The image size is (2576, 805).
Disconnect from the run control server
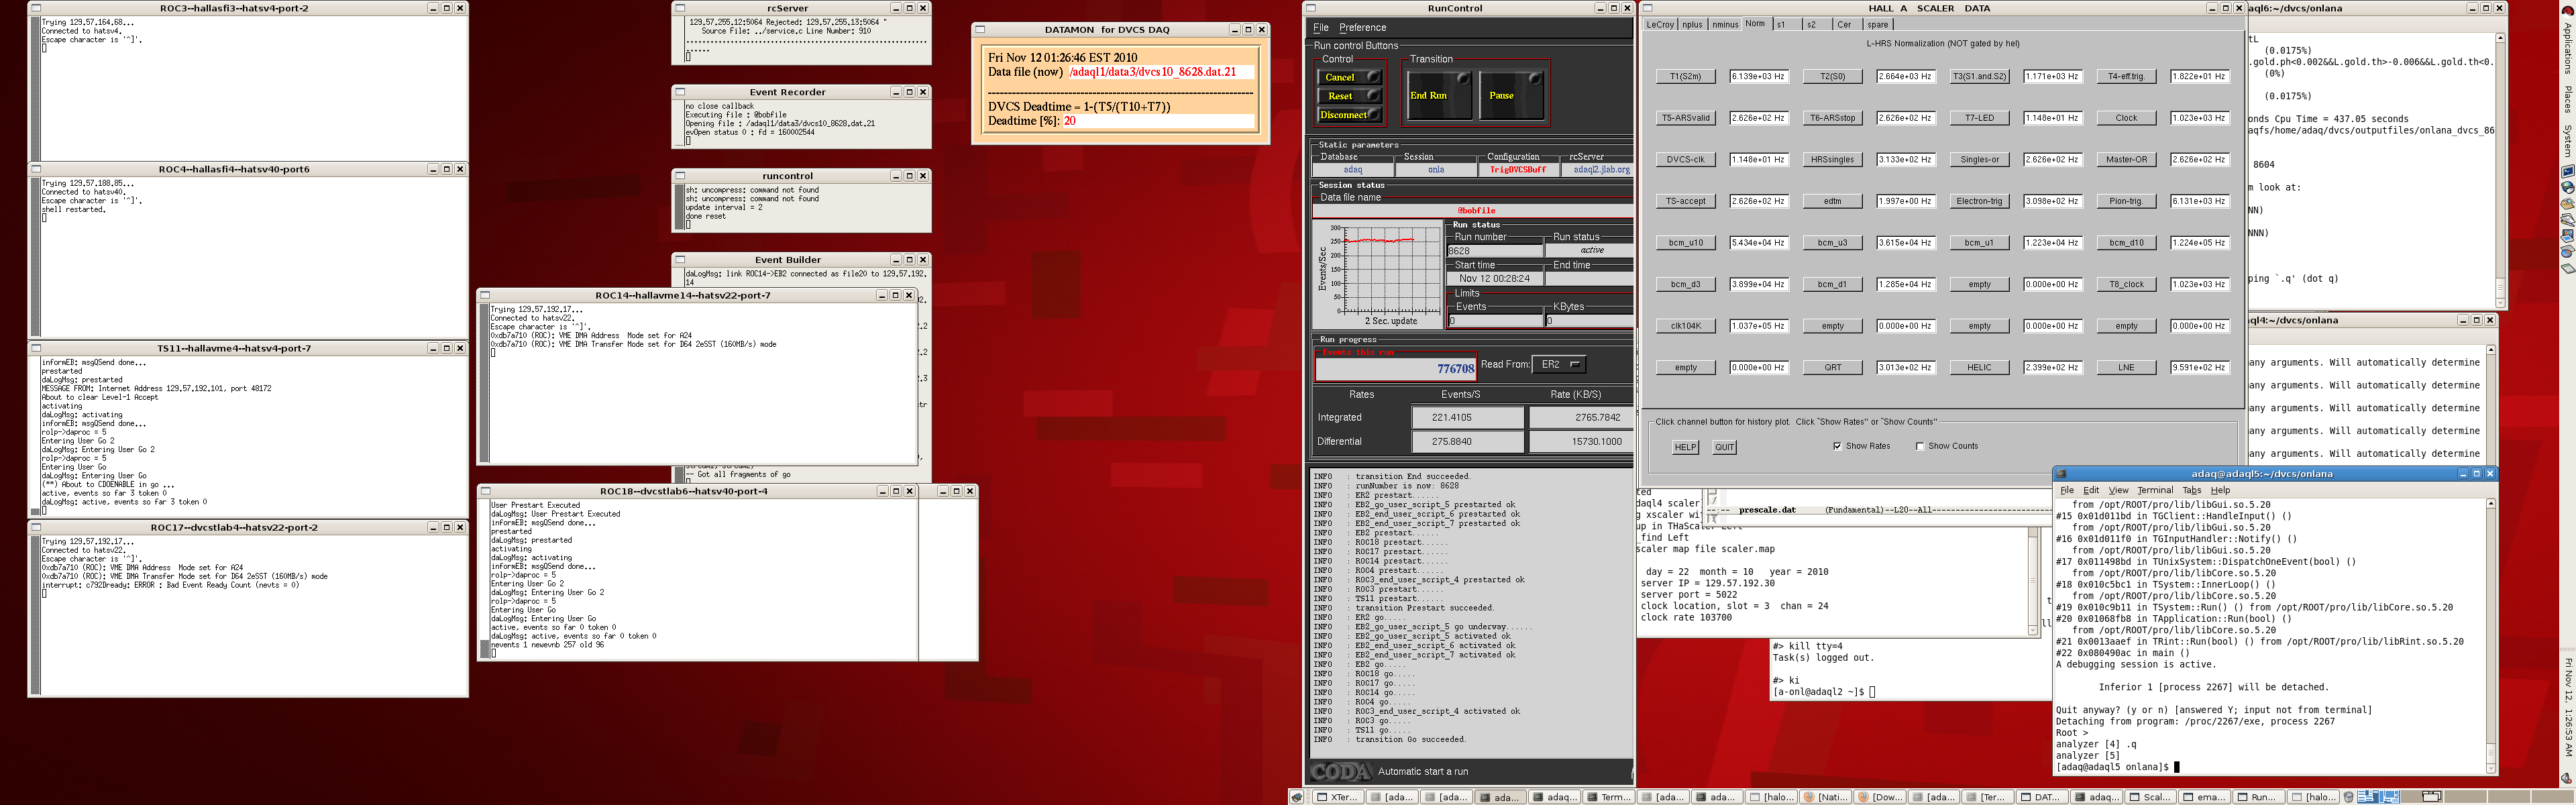pyautogui.click(x=1349, y=115)
